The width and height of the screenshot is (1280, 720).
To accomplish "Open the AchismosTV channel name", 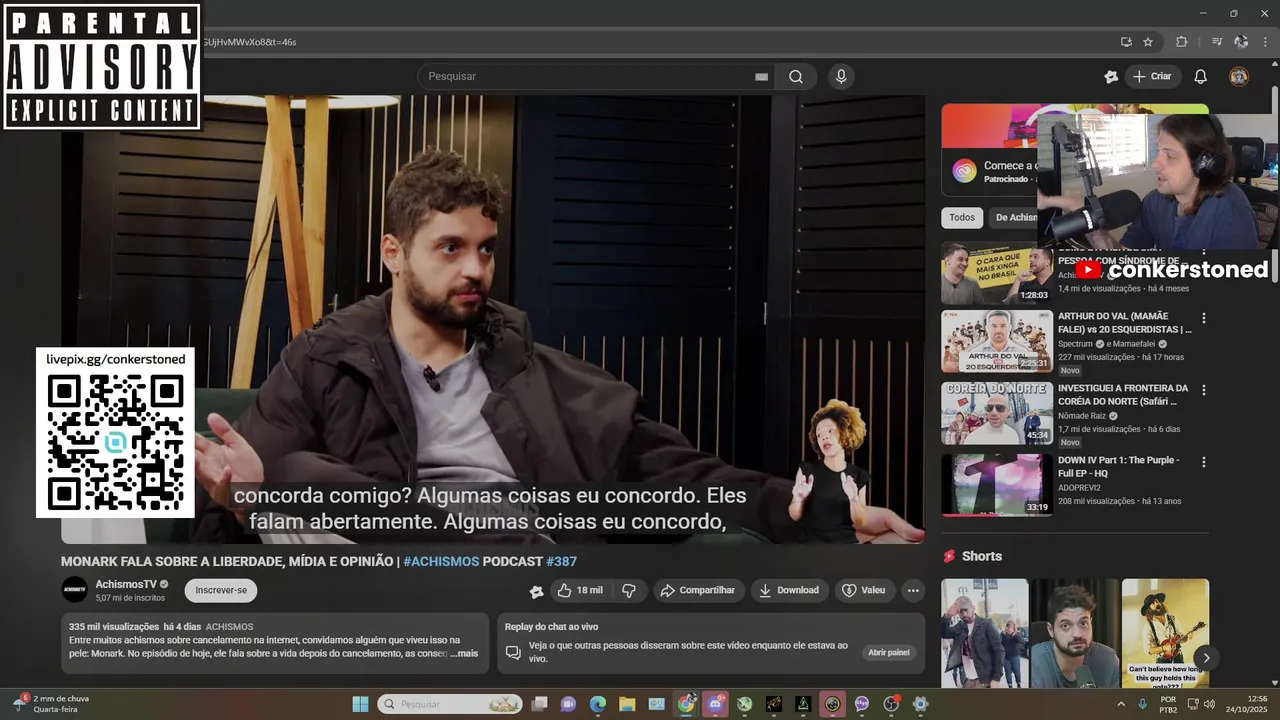I will pyautogui.click(x=126, y=585).
